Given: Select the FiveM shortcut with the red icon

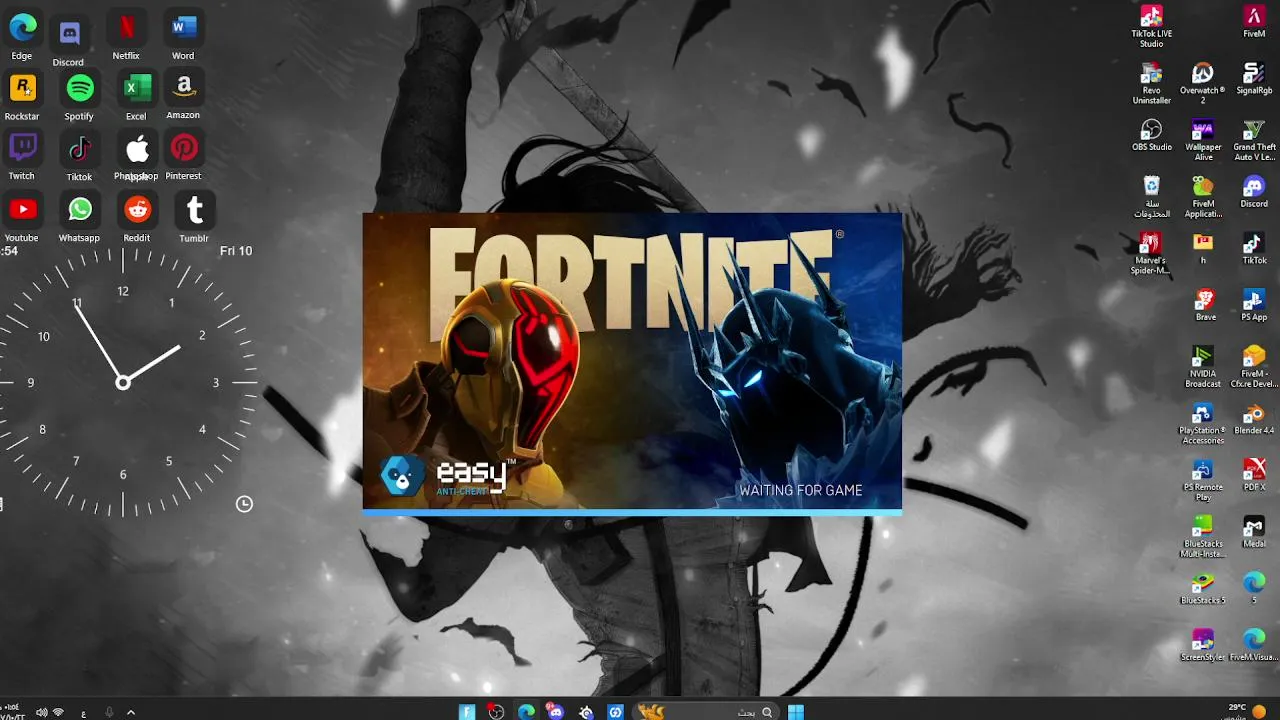Looking at the screenshot, I should click(1254, 22).
